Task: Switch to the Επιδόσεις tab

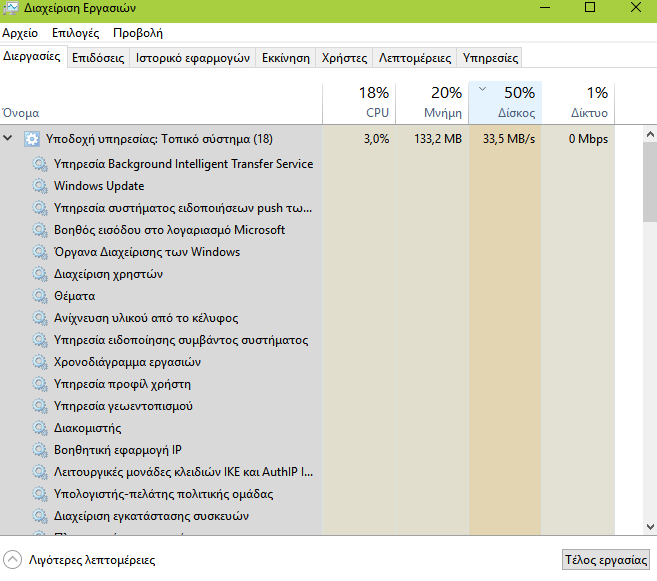Action: (98, 58)
